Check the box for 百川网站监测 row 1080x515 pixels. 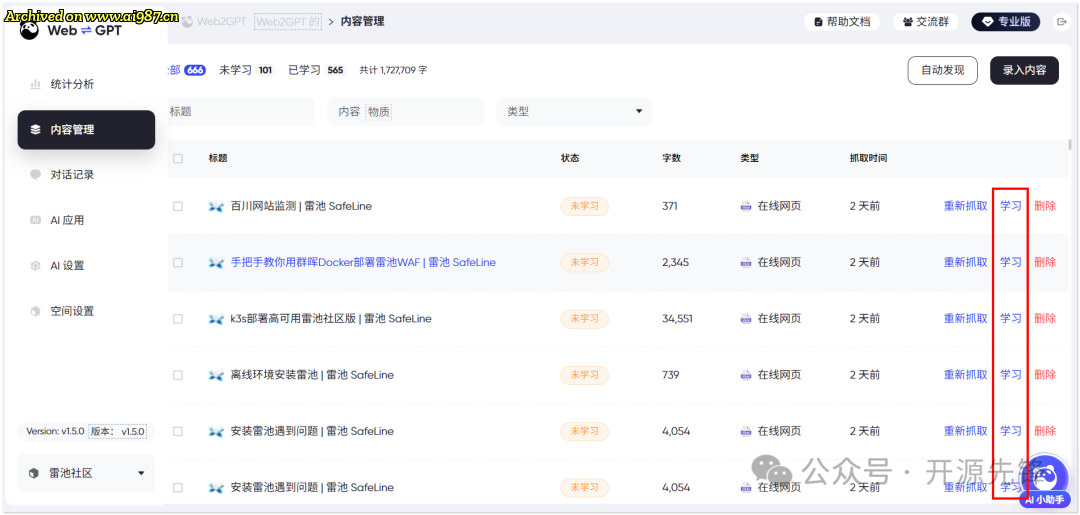(x=178, y=206)
